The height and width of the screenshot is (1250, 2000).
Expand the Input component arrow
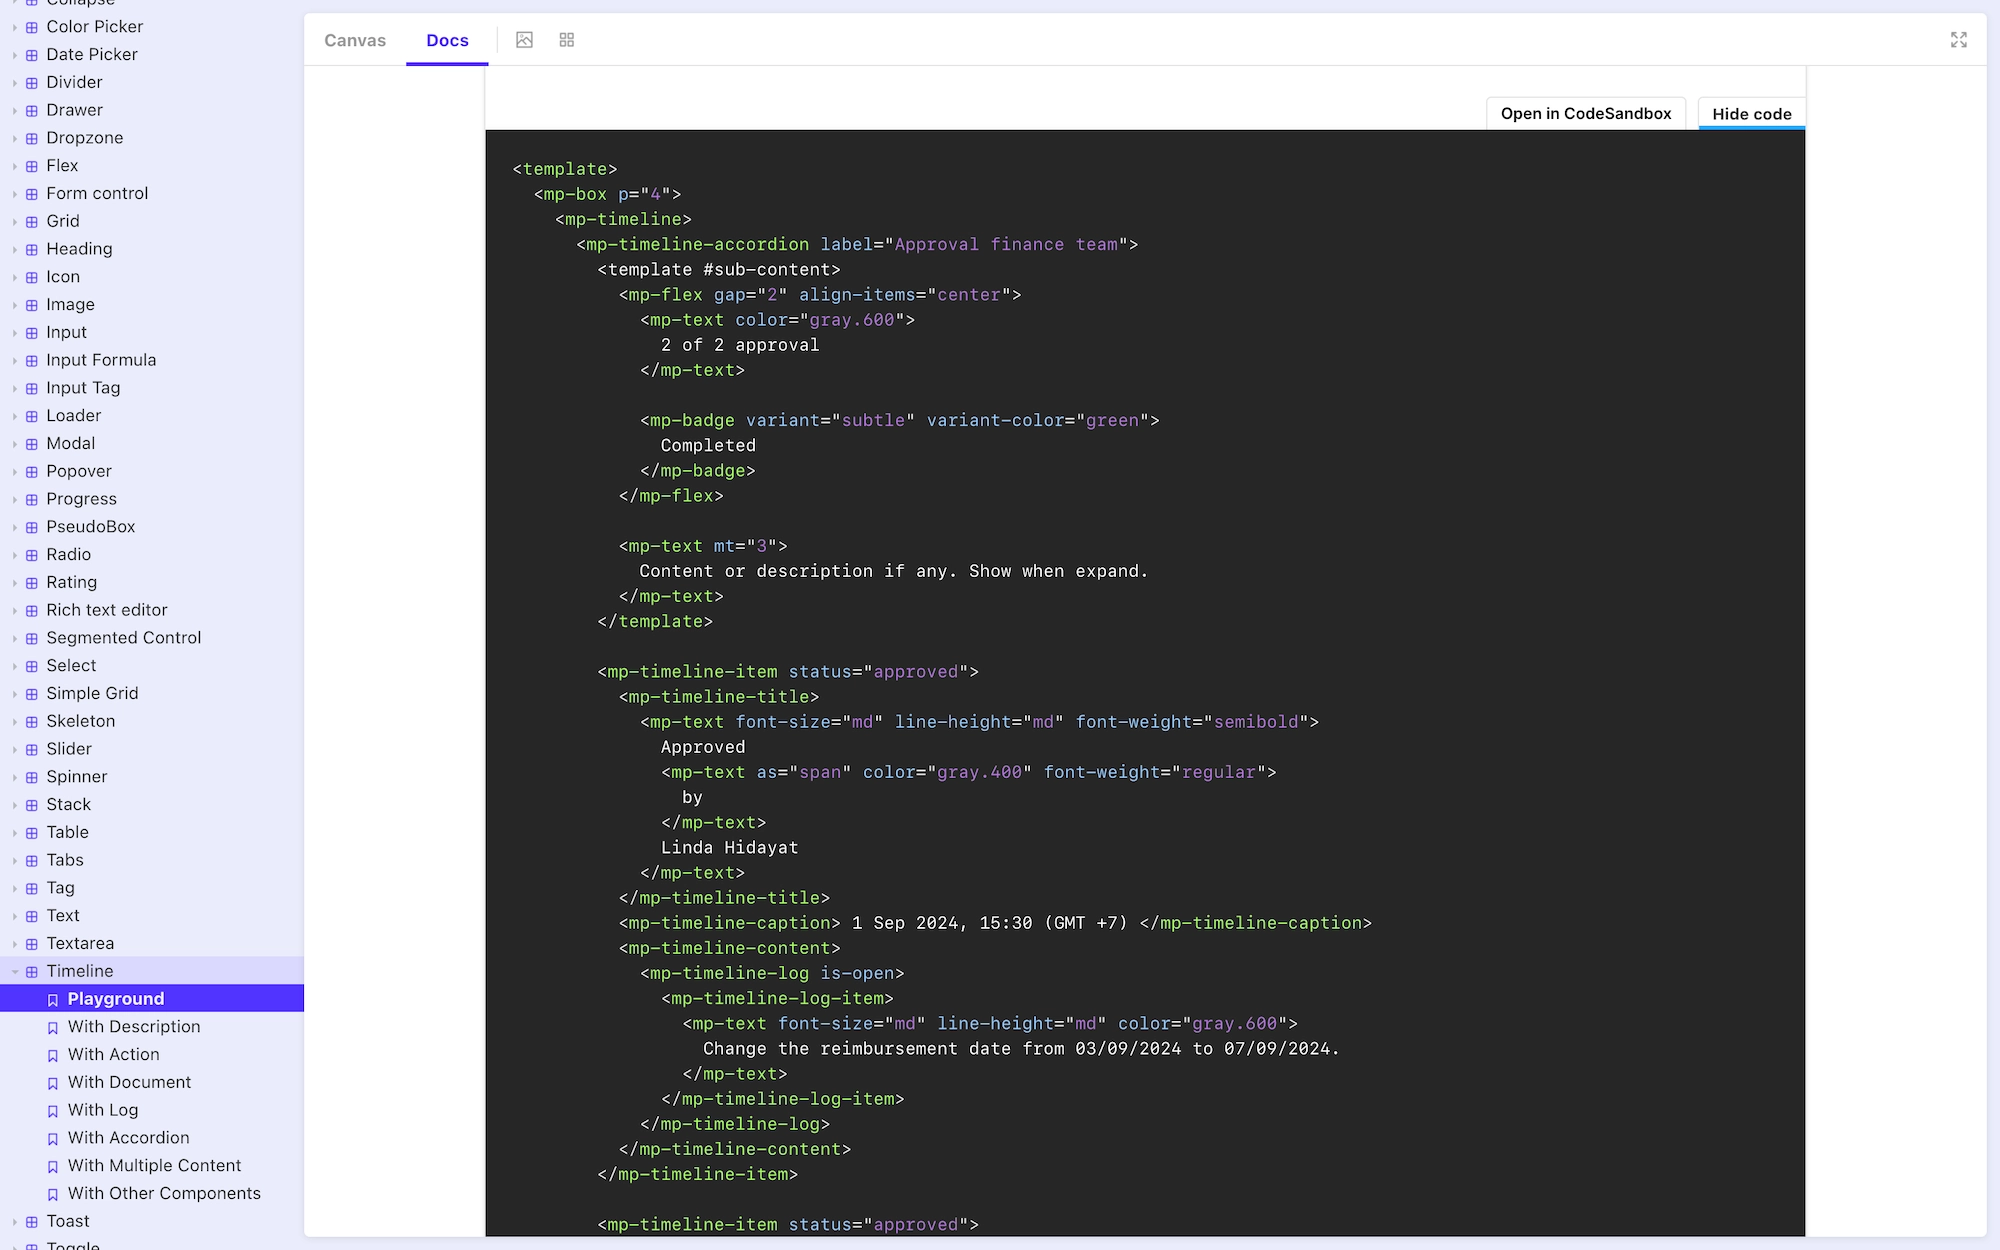point(15,333)
